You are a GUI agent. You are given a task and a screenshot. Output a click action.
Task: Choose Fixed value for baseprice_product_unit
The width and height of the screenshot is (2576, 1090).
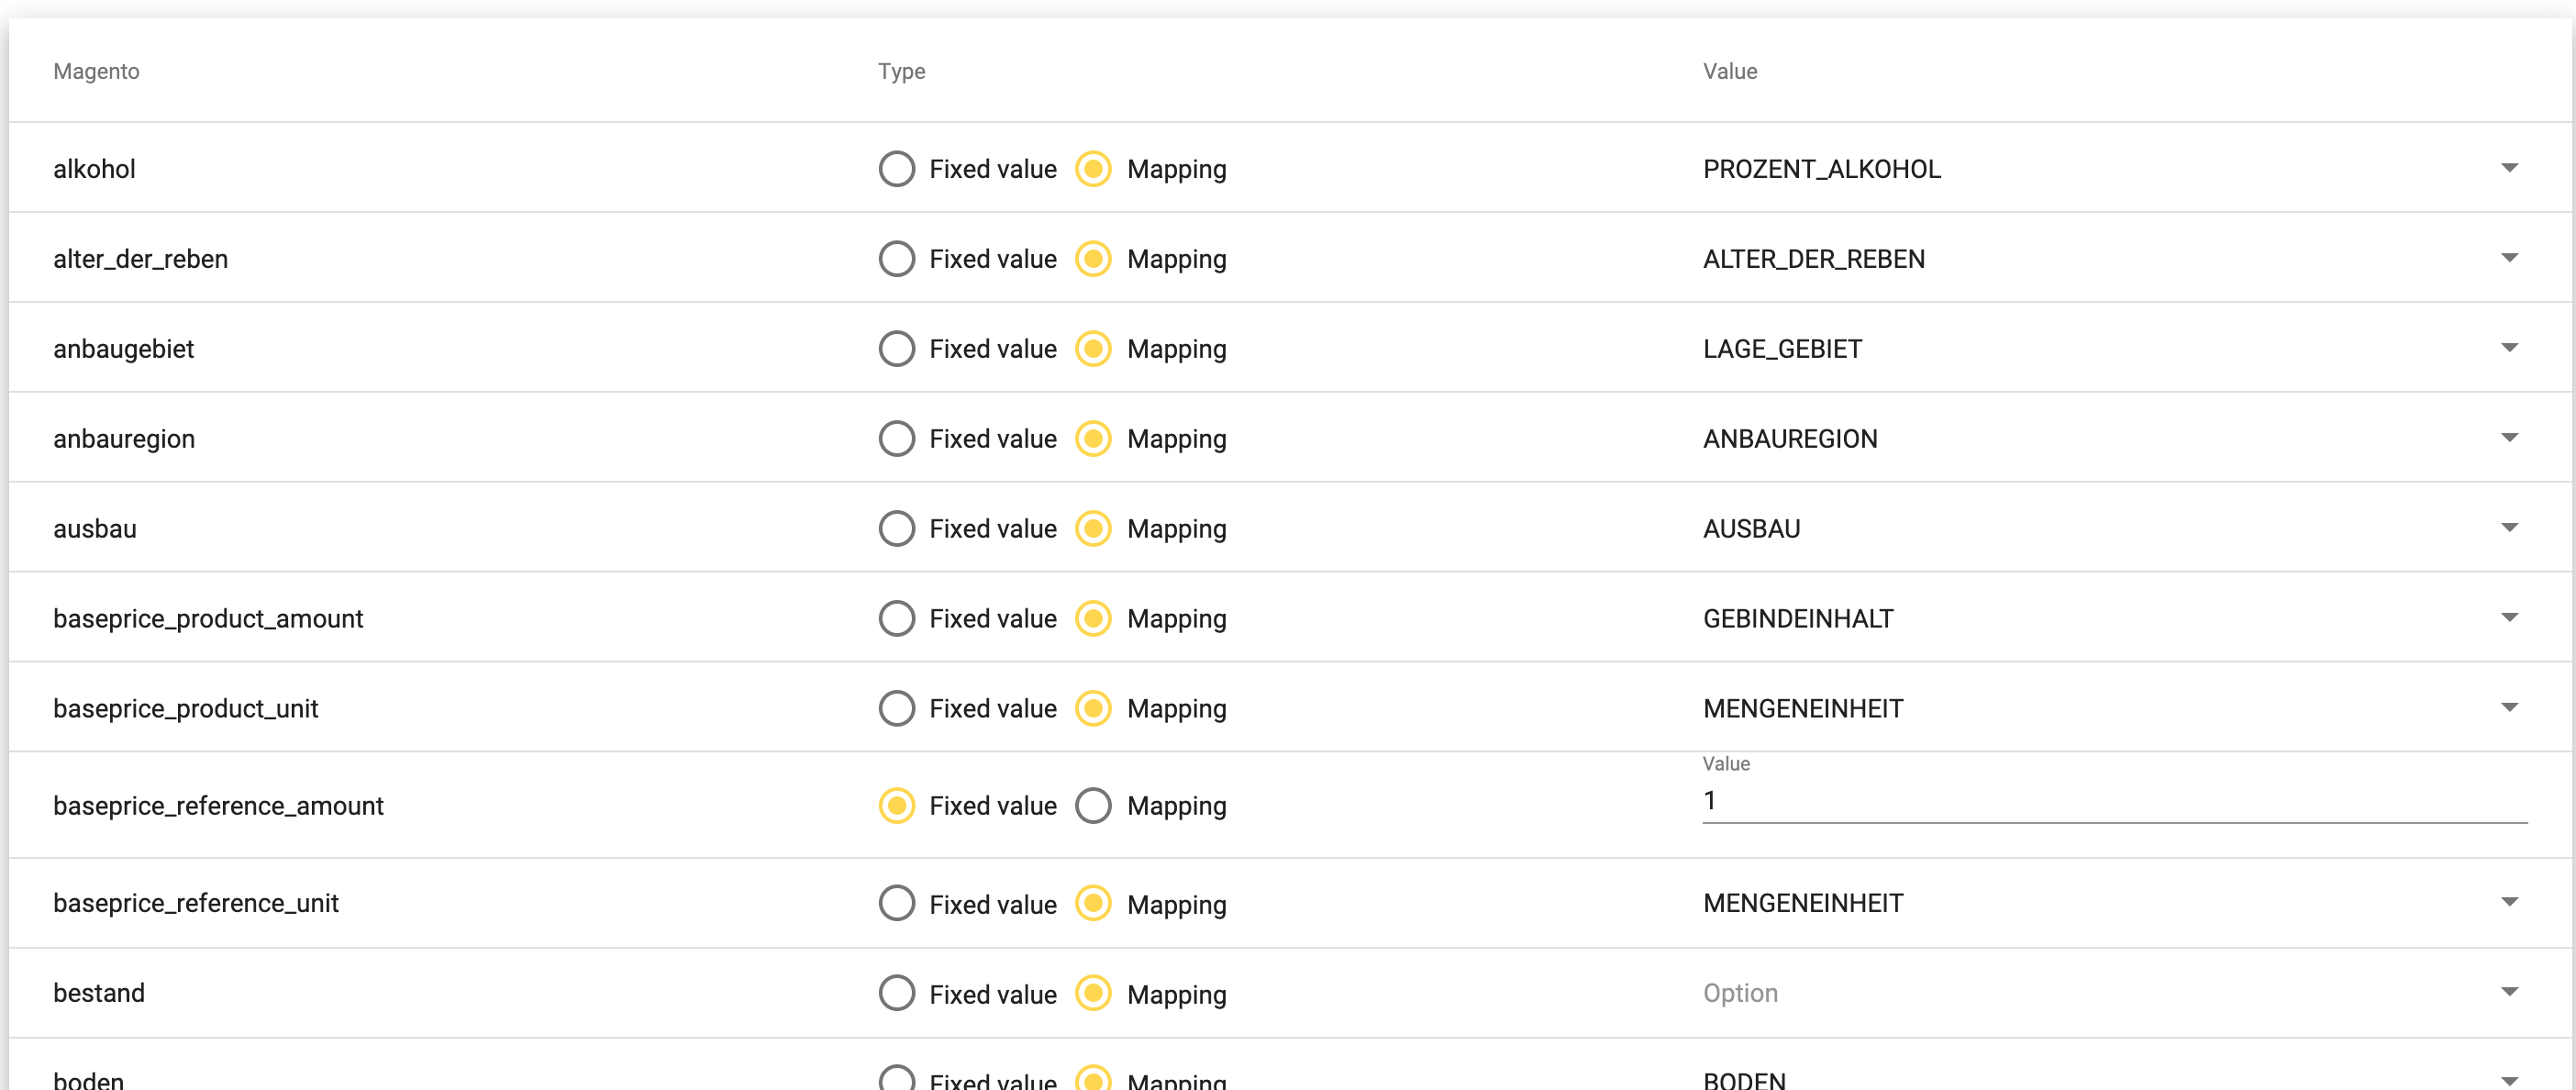pos(896,709)
